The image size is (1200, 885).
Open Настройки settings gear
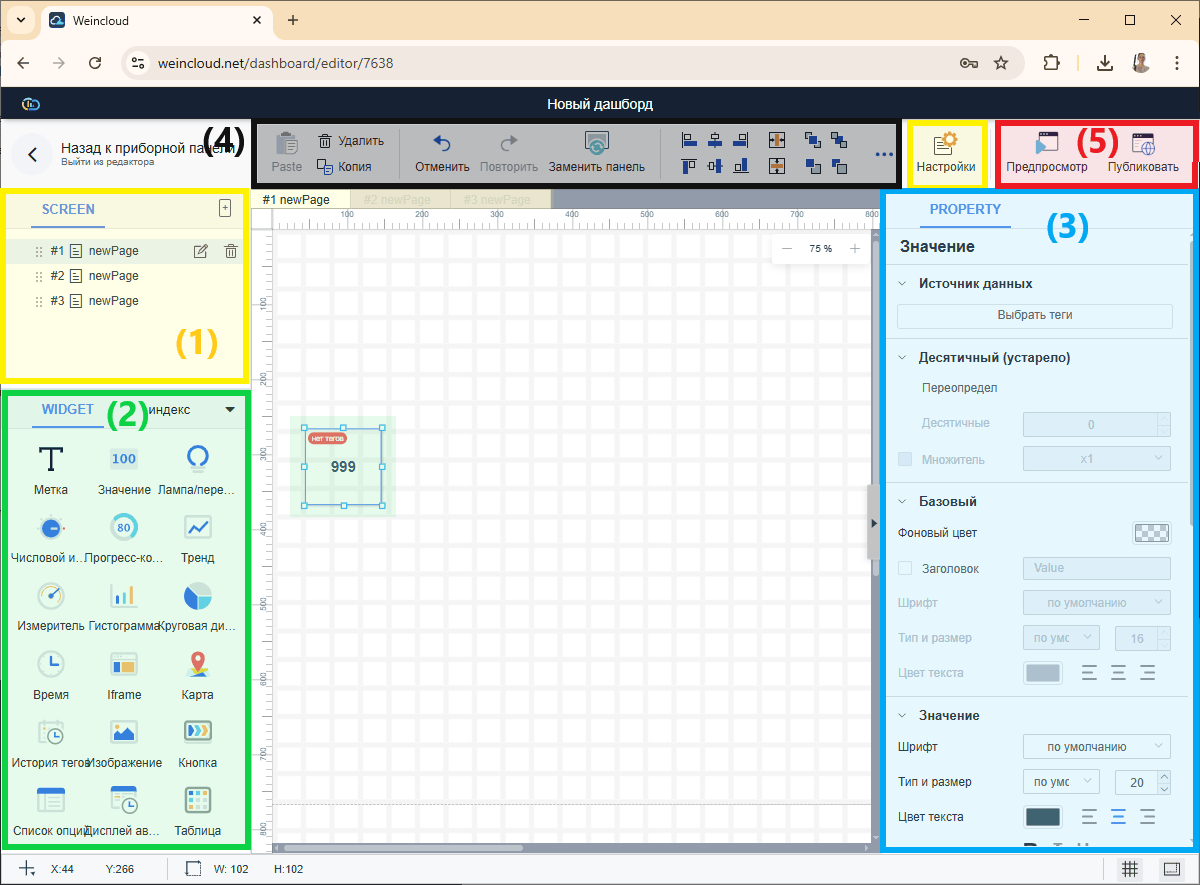(945, 144)
